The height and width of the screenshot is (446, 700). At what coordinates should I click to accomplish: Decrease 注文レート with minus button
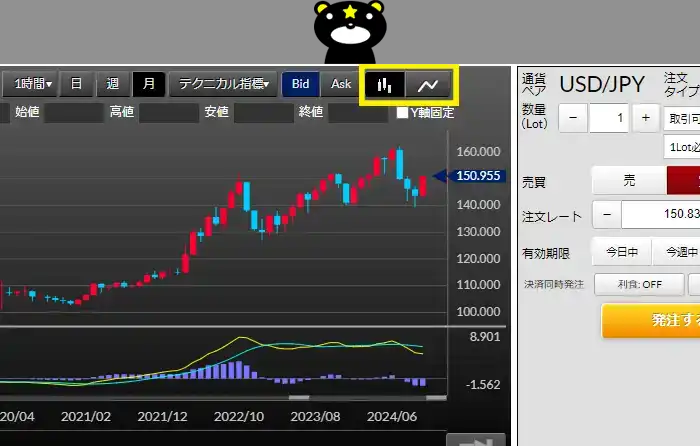tap(607, 215)
